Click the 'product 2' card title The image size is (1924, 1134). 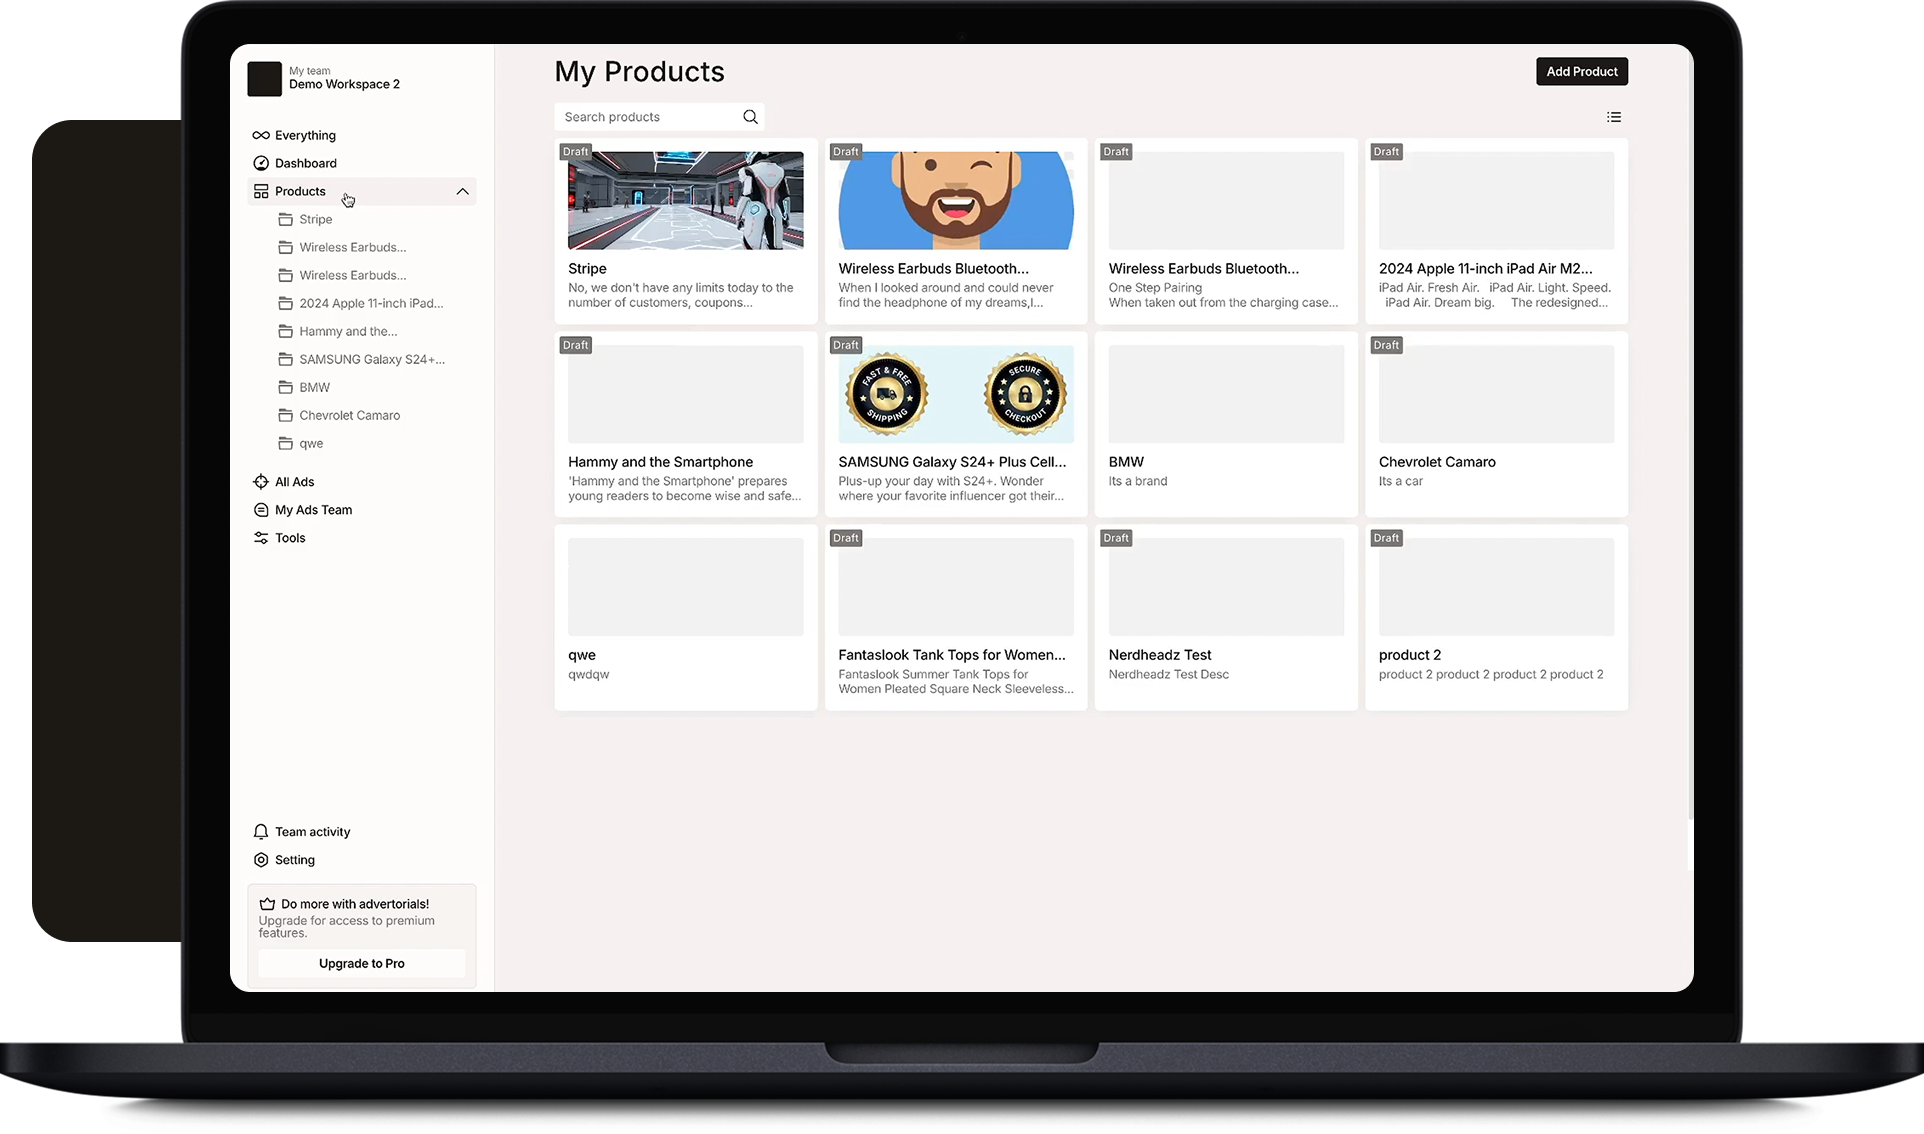coord(1410,655)
